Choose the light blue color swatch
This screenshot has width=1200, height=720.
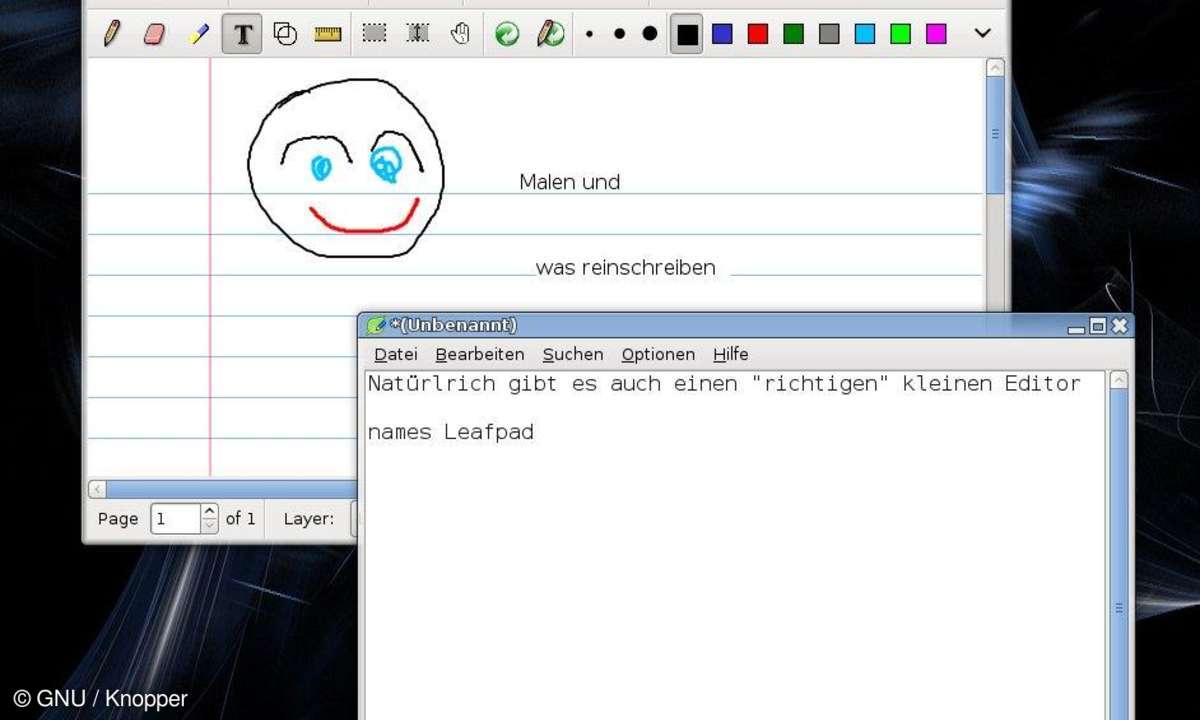[x=865, y=34]
